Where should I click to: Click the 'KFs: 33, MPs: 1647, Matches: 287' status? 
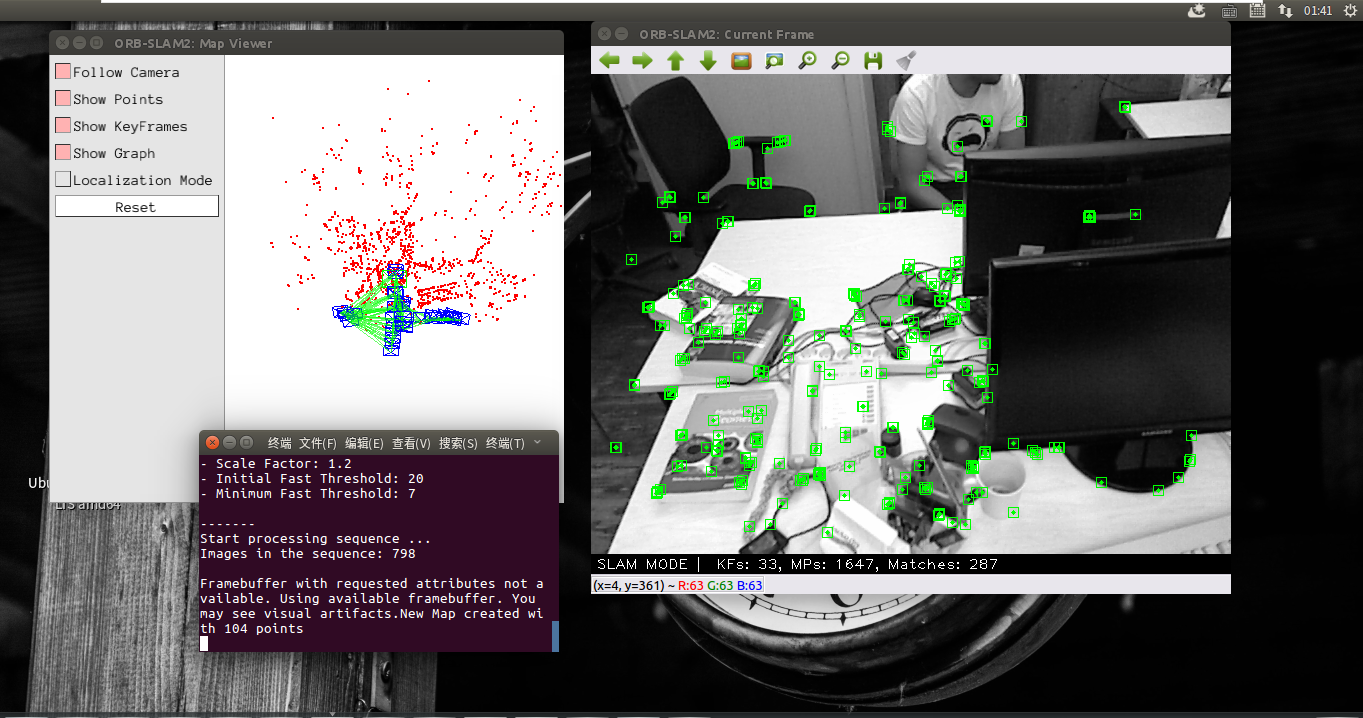tap(858, 564)
